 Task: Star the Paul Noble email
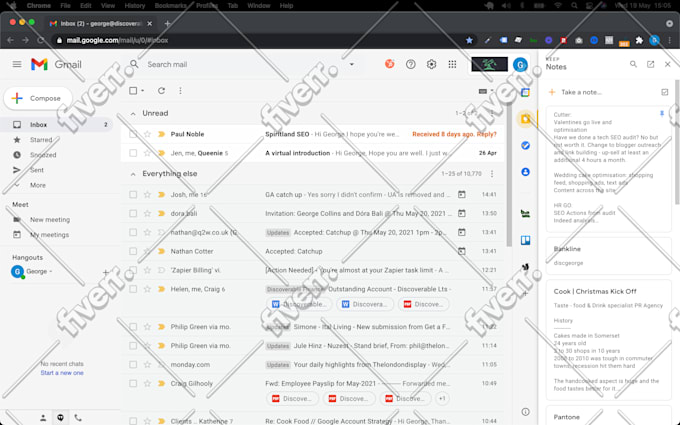tap(147, 134)
